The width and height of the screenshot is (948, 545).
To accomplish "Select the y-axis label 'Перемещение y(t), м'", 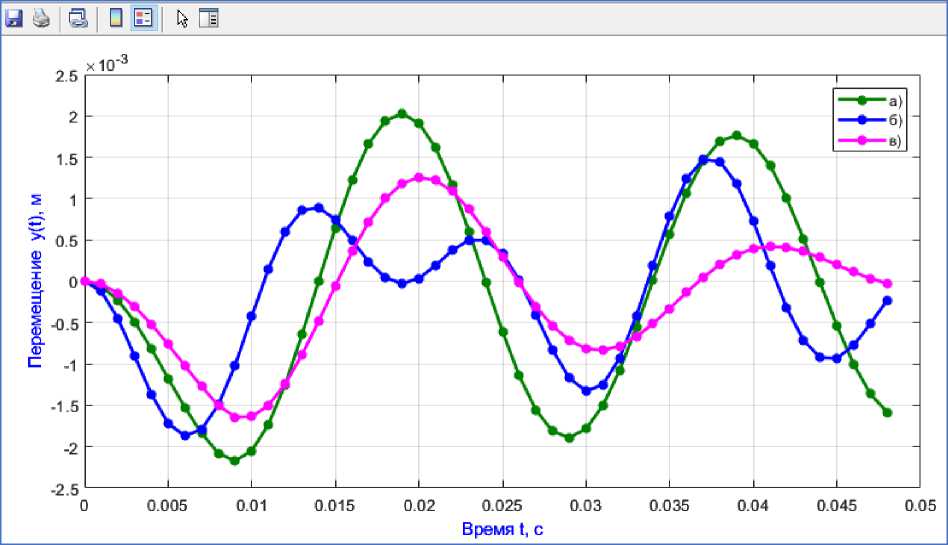I will coord(36,281).
